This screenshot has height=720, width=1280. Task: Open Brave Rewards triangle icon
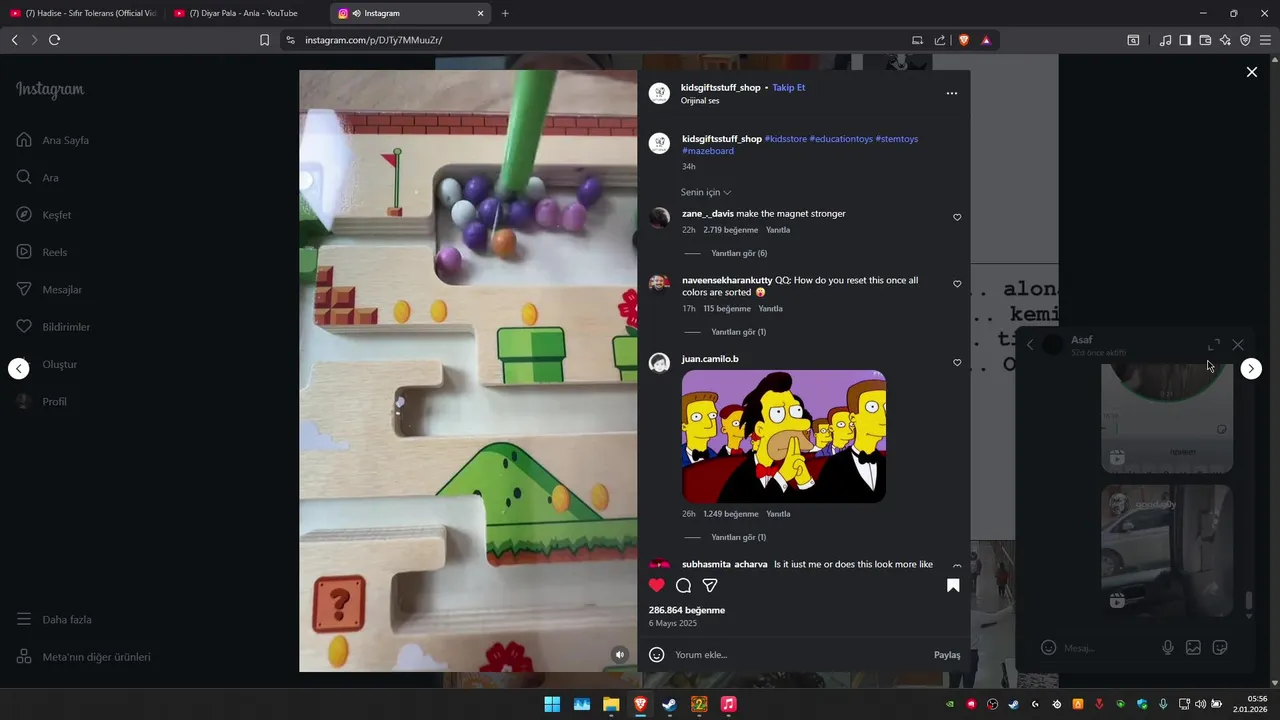986,40
